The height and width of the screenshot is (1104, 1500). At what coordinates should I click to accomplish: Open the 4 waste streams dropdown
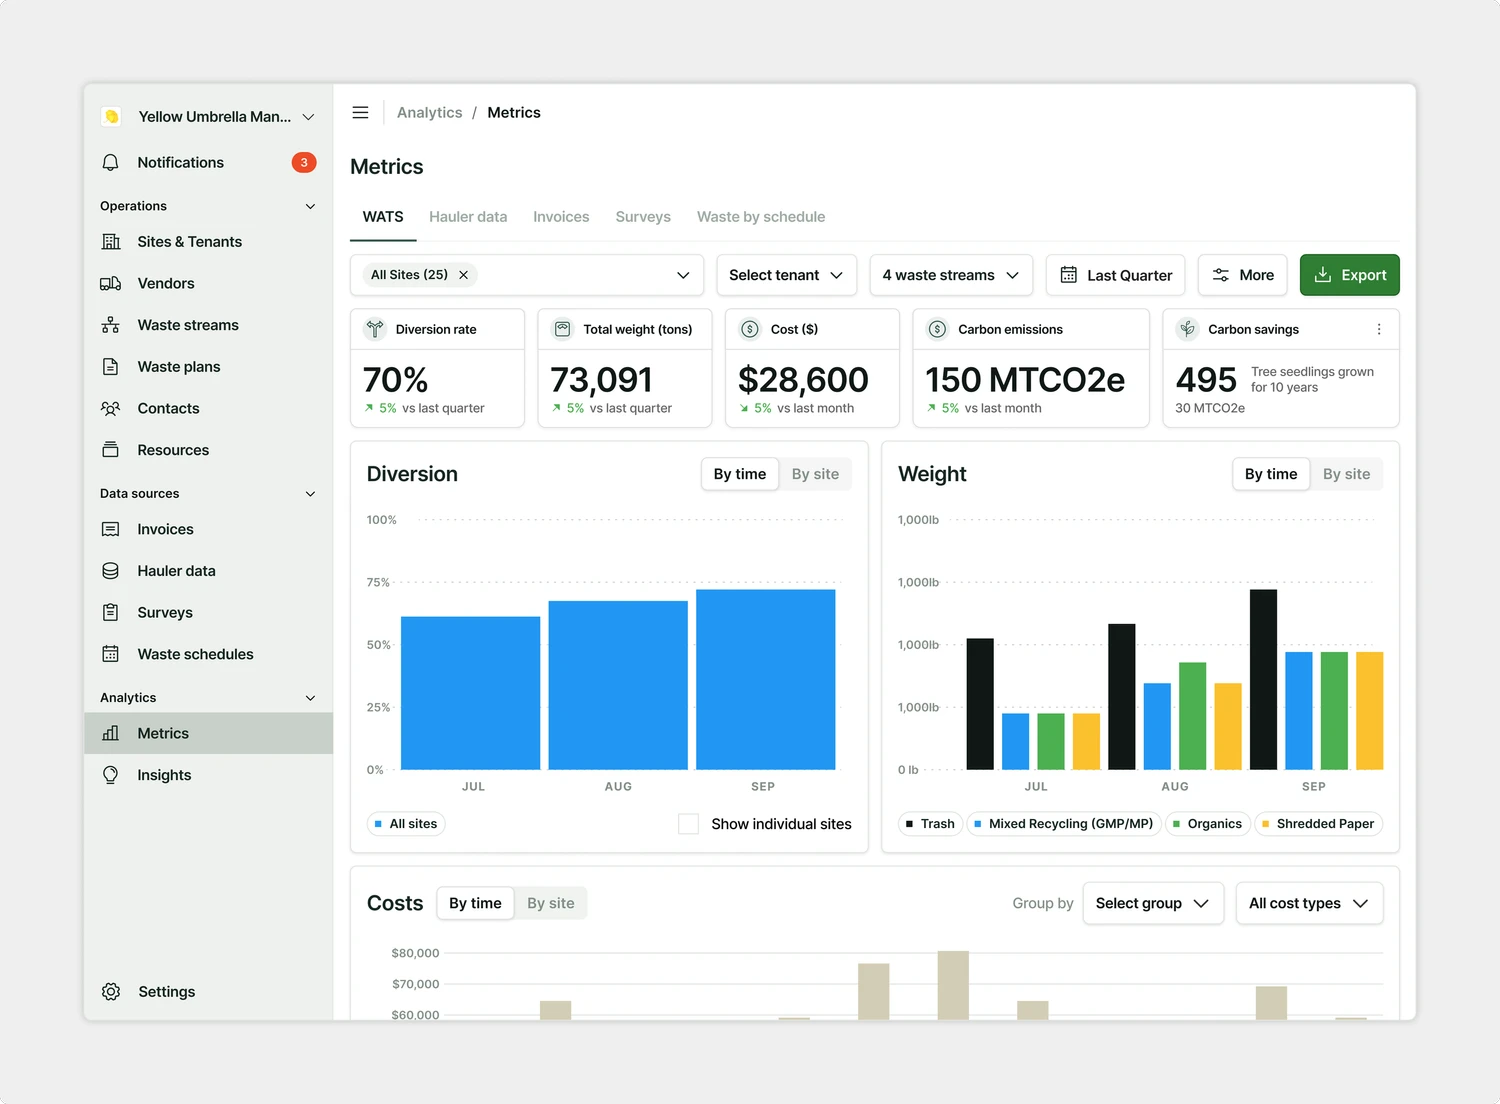951,275
